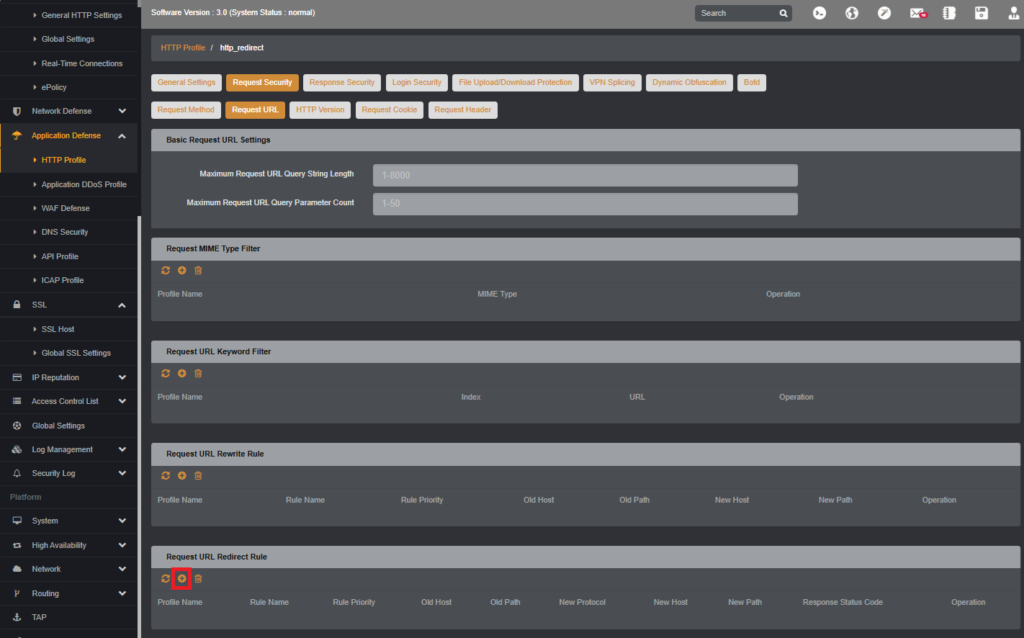1024x638 pixels.
Task: Expand the IP Reputation menu
Action: 122,377
